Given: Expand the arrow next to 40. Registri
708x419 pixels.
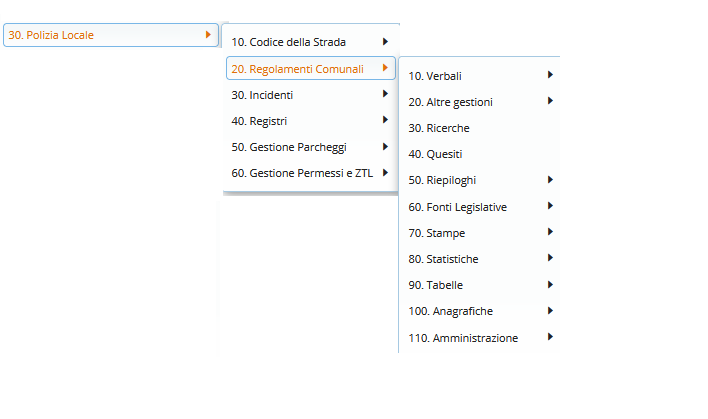Looking at the screenshot, I should click(x=385, y=121).
